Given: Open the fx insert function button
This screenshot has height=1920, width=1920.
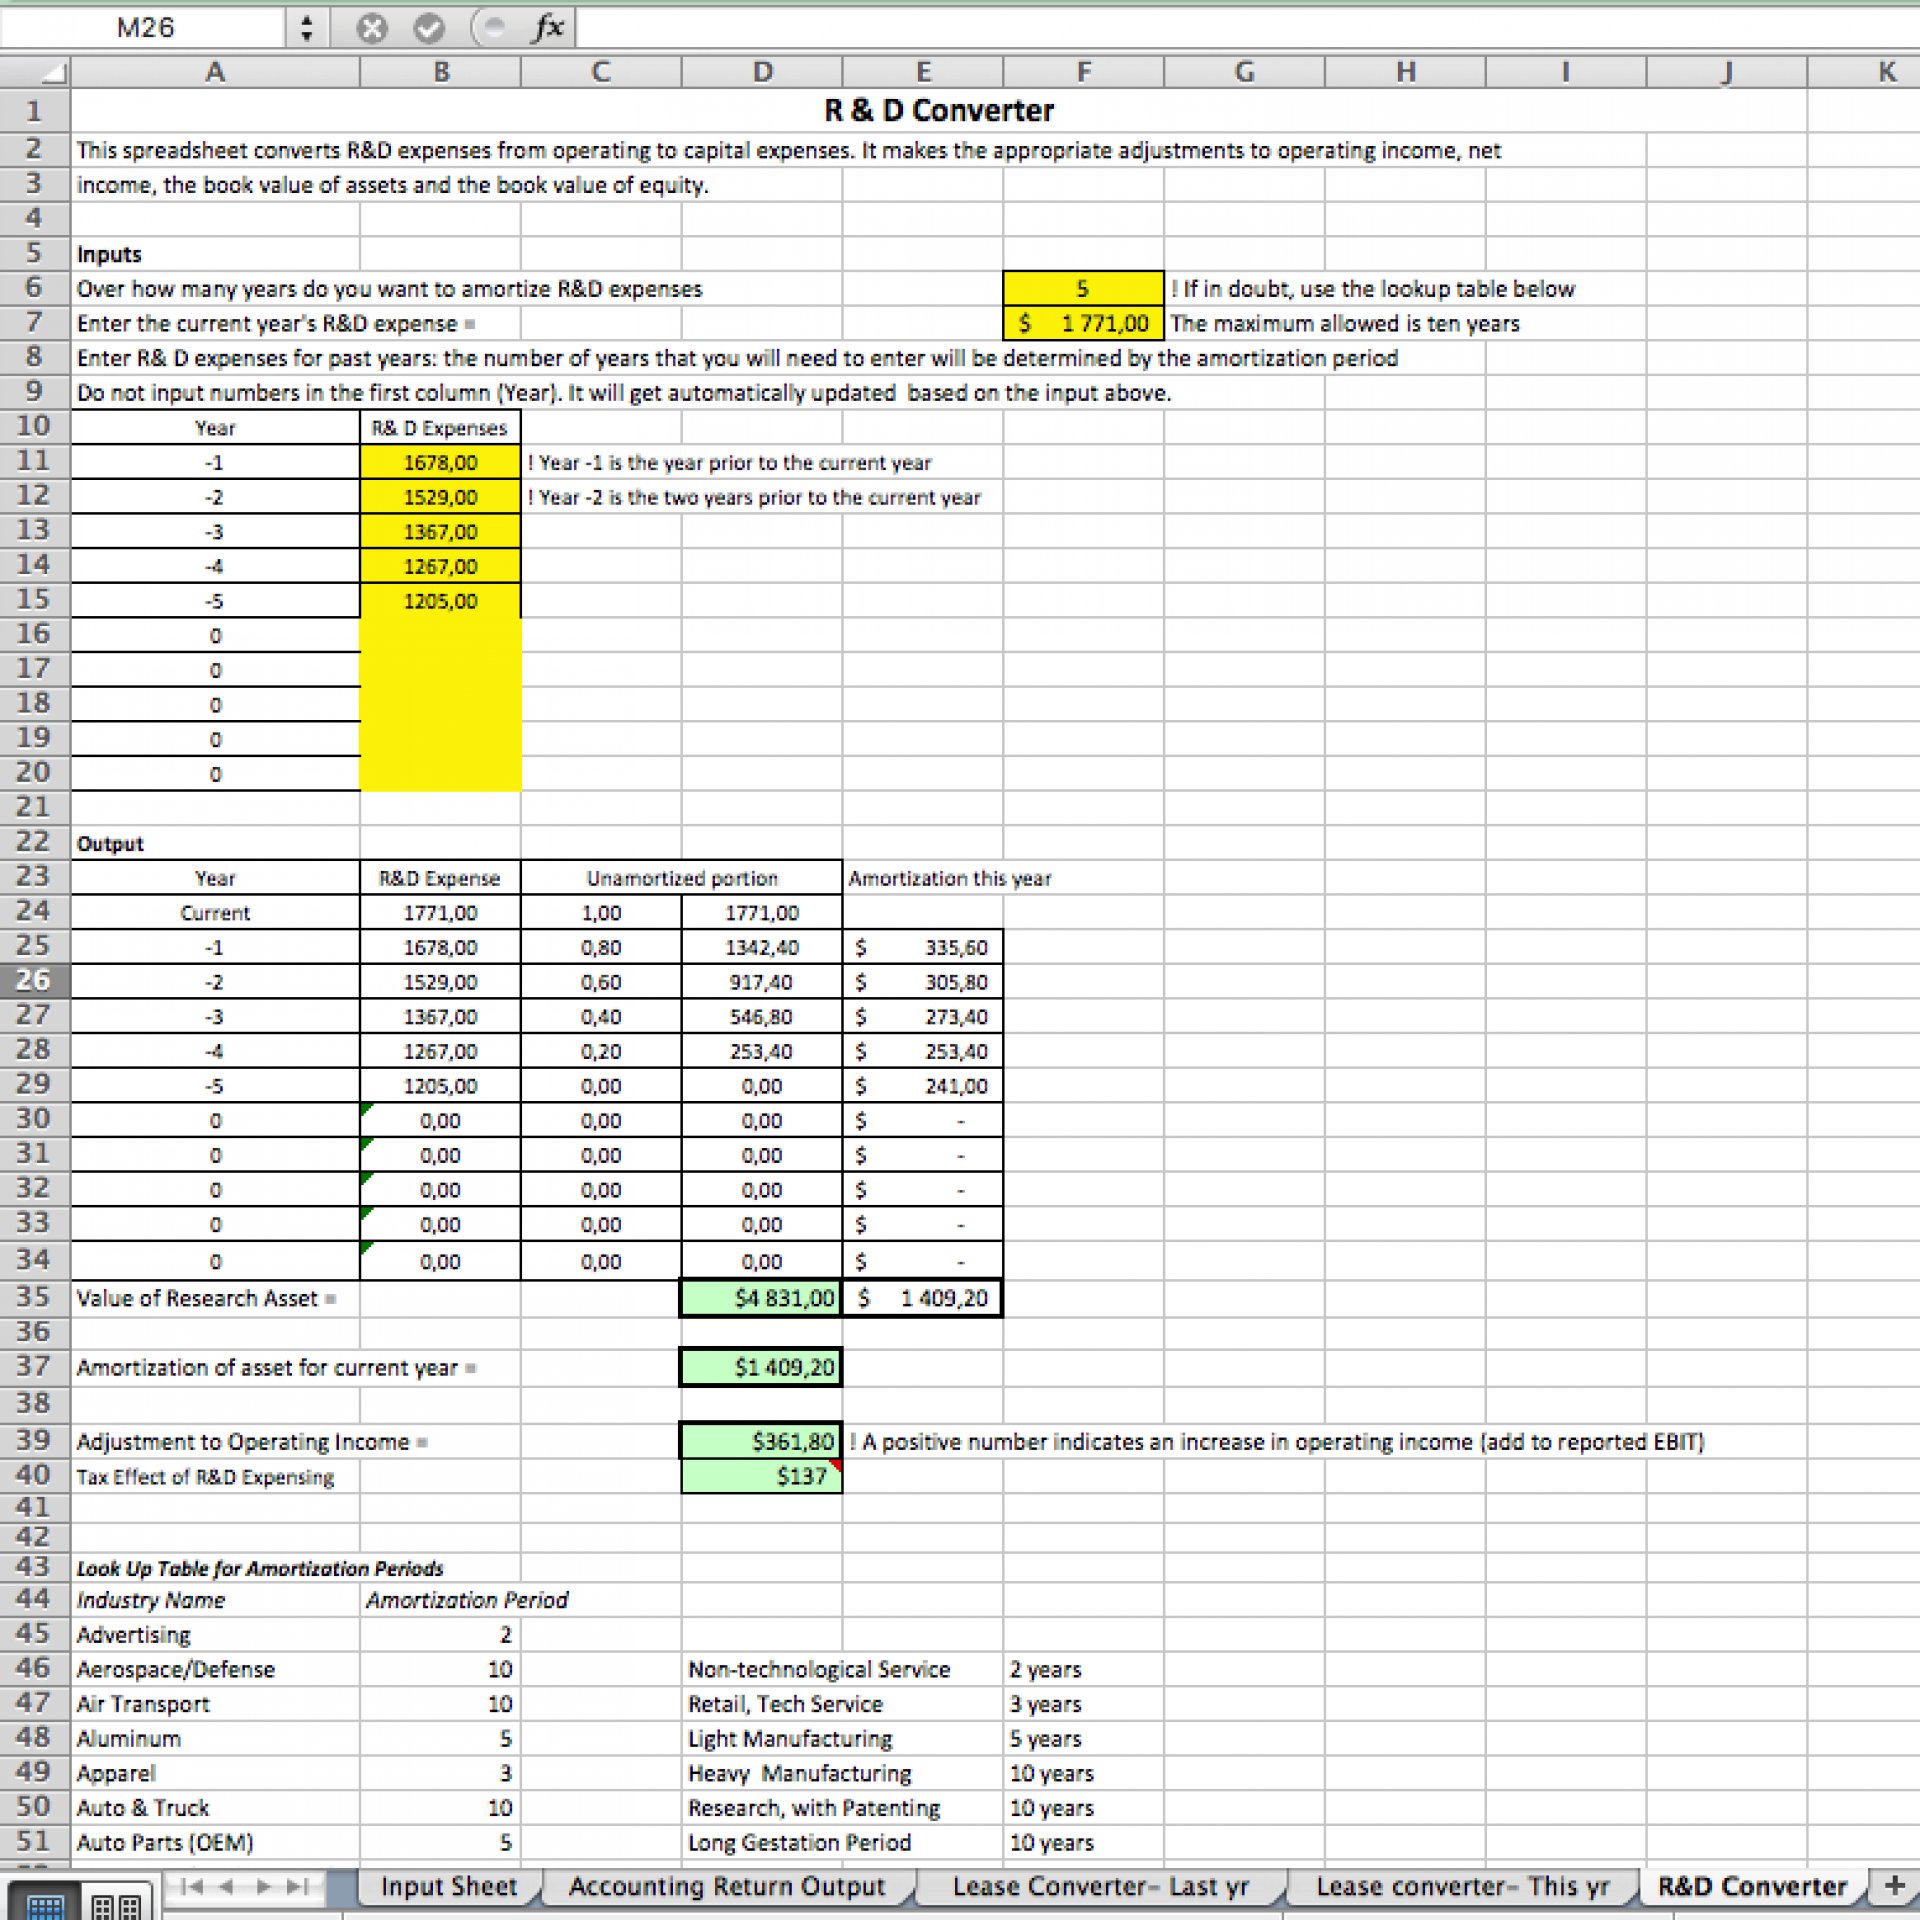Looking at the screenshot, I should coord(549,28).
